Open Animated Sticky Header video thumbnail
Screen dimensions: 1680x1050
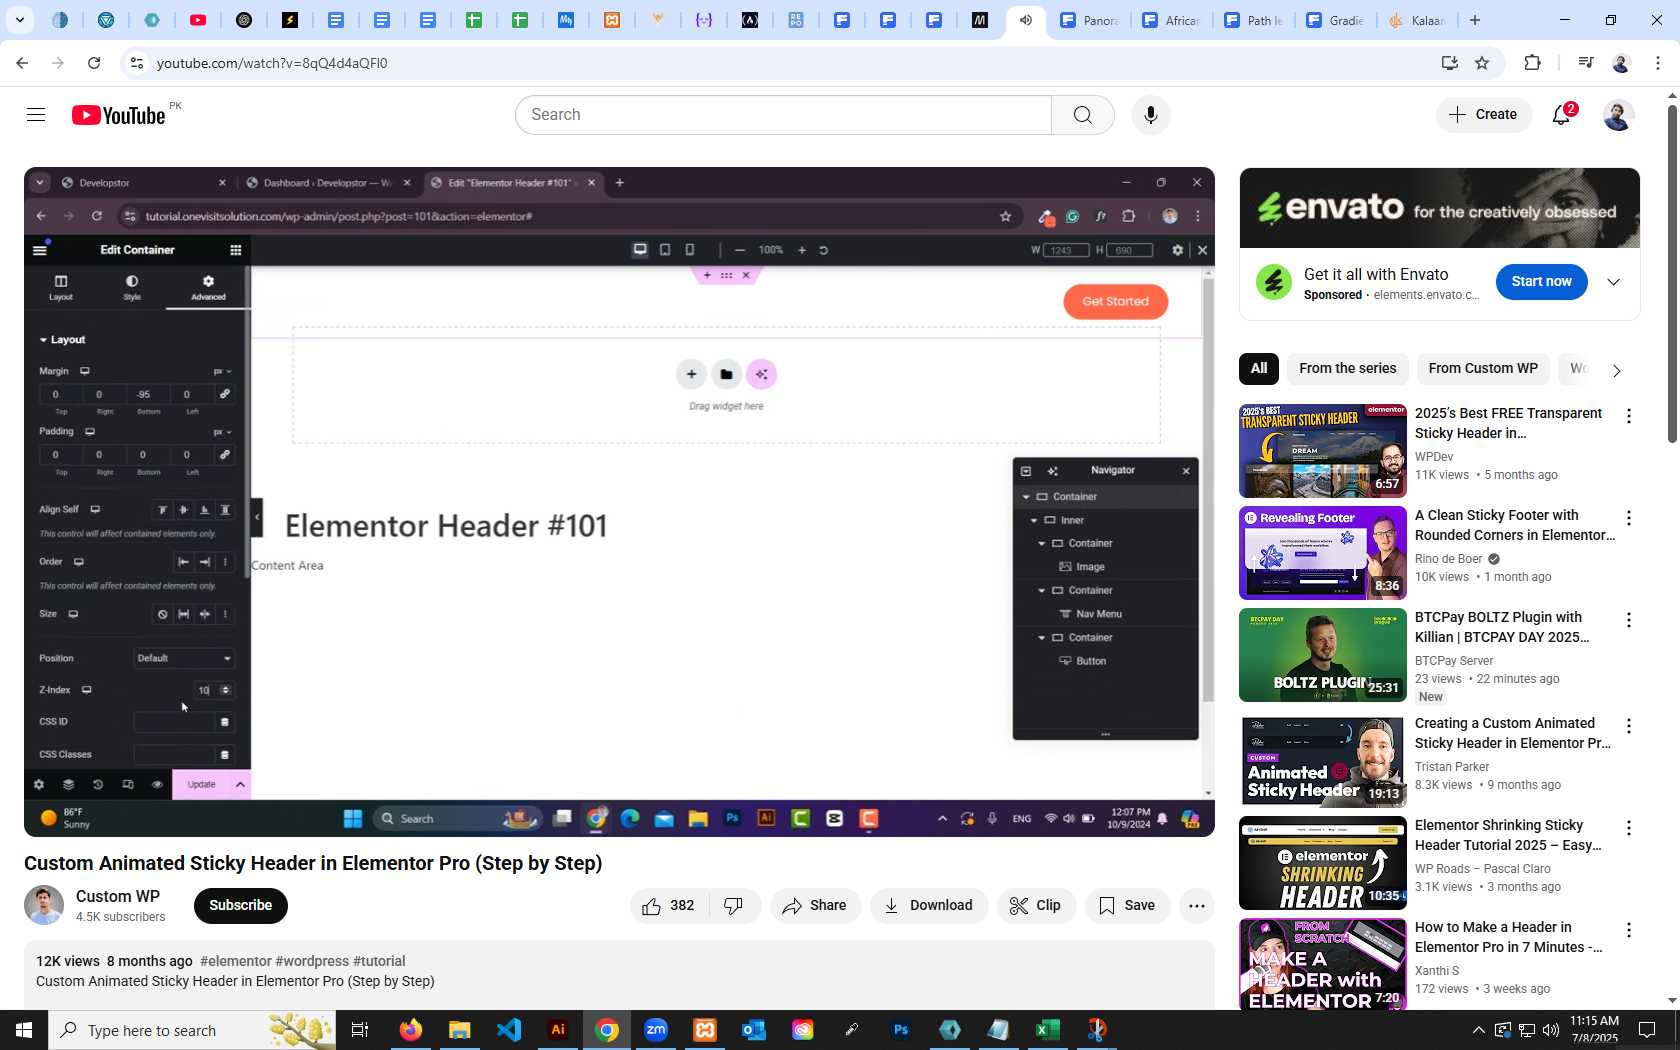[1322, 761]
